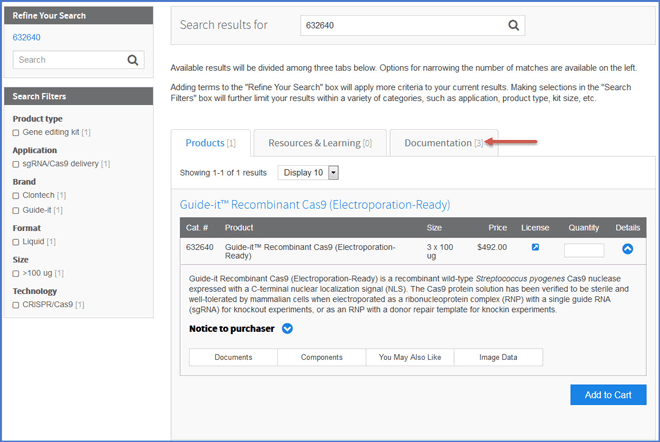The width and height of the screenshot is (660, 442).
Task: Click the Product type filter heading
Action: [x=37, y=119]
